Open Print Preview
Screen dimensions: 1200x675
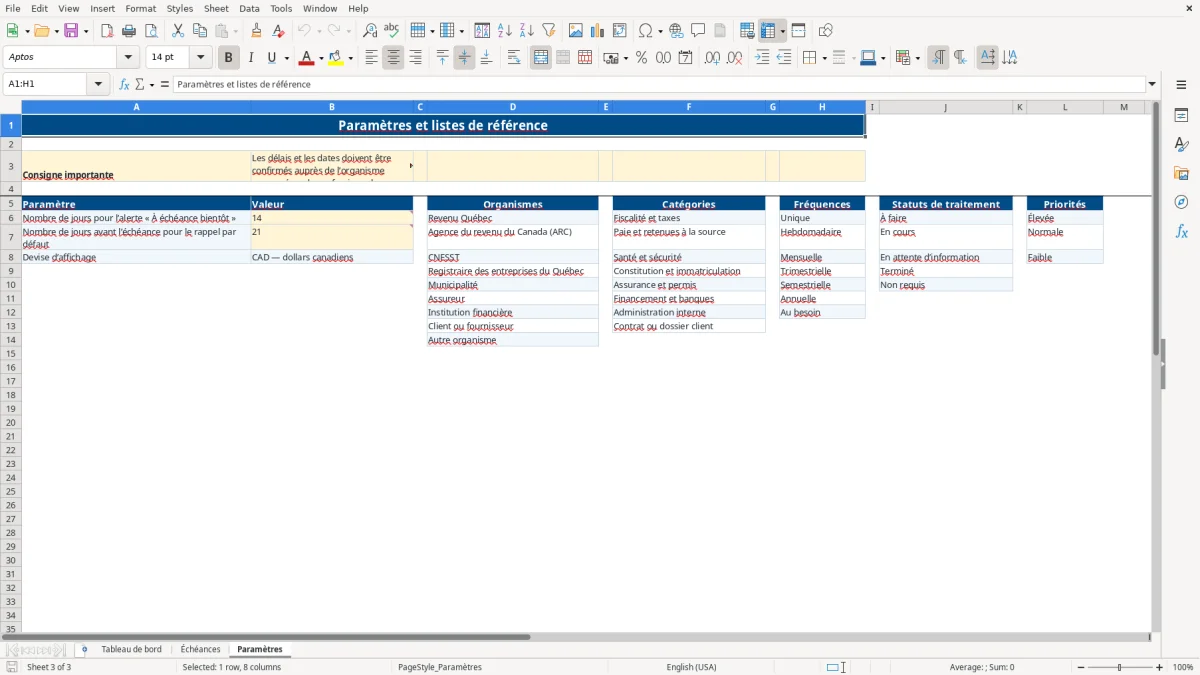151,31
